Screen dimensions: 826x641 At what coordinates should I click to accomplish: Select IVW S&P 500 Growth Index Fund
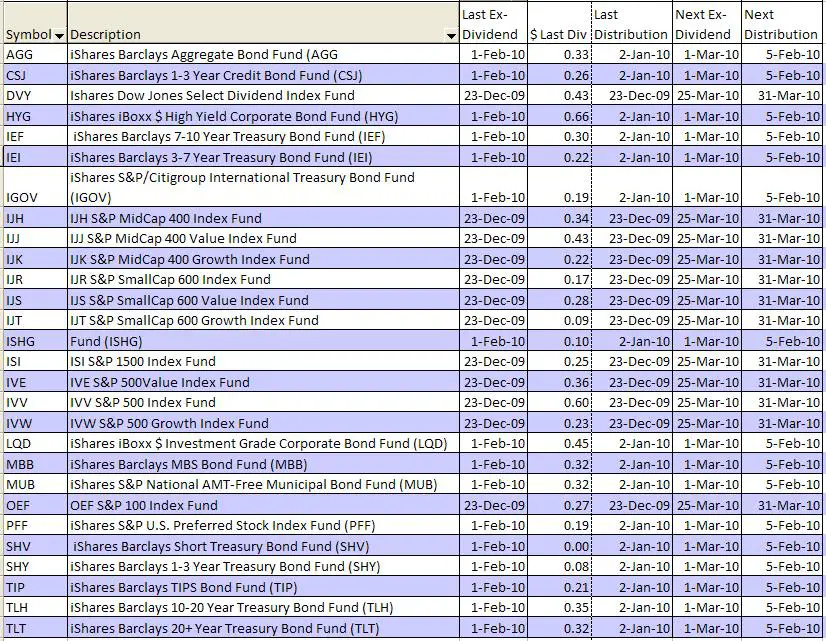point(263,423)
